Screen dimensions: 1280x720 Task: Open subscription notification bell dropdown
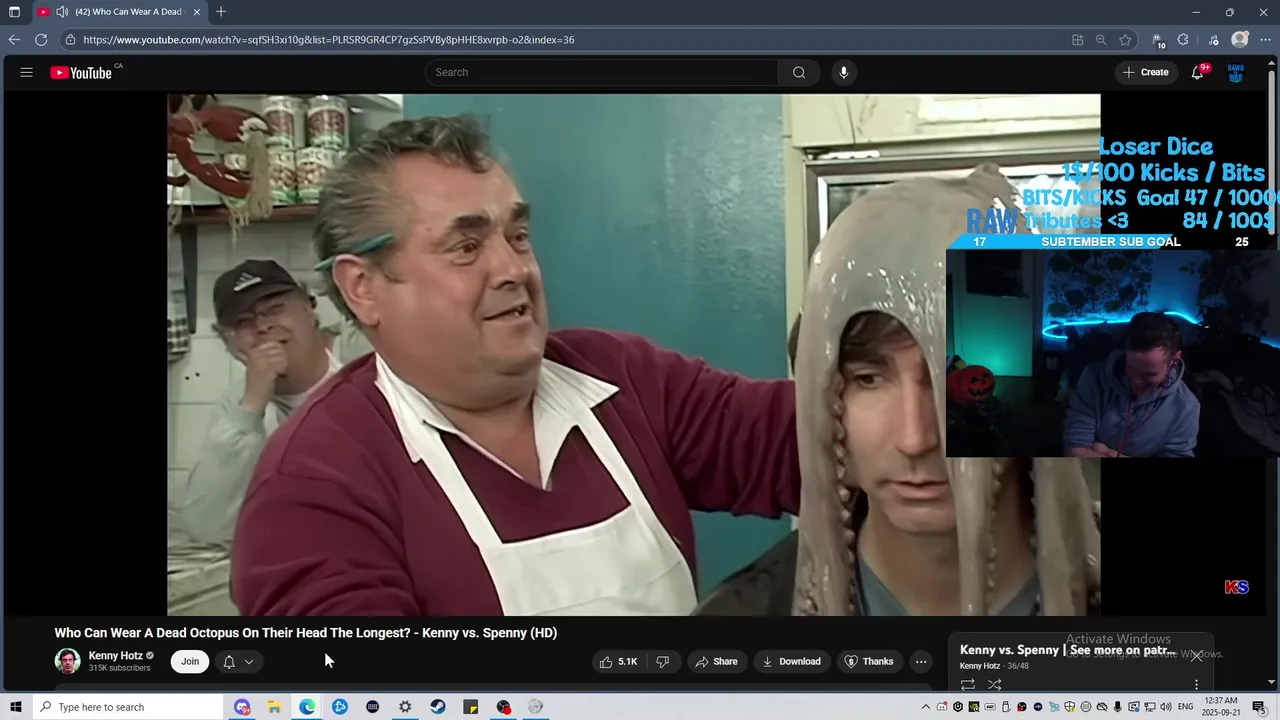238,661
